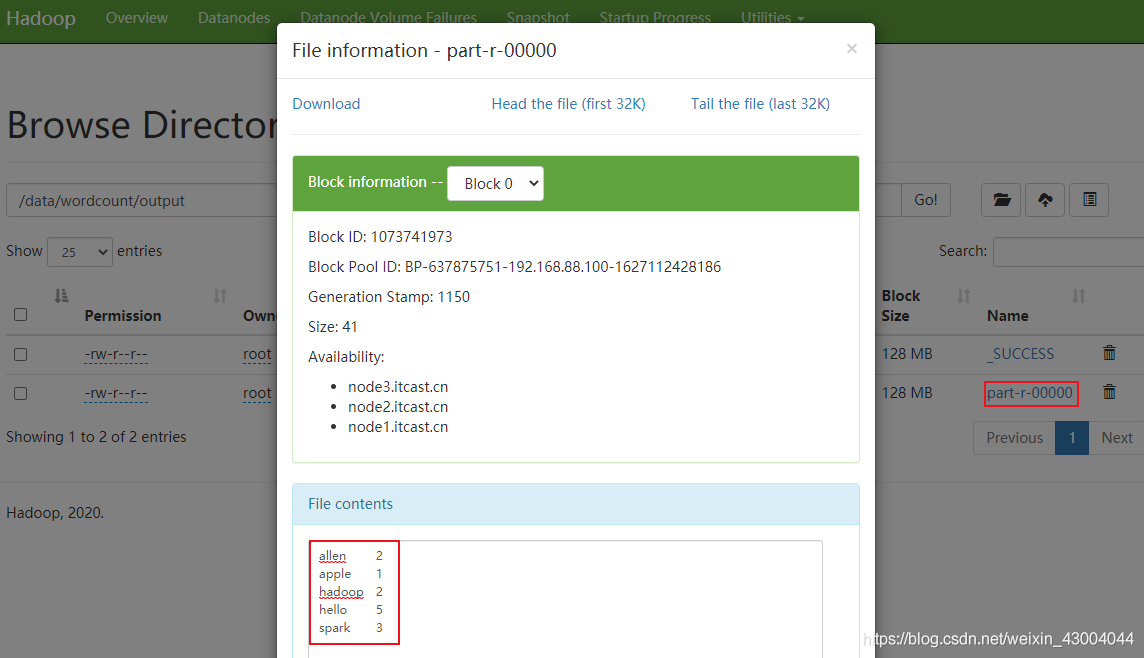Screen dimensions: 1144x658
Task: Click the Block Pool ID text line
Action: pyautogui.click(x=514, y=267)
